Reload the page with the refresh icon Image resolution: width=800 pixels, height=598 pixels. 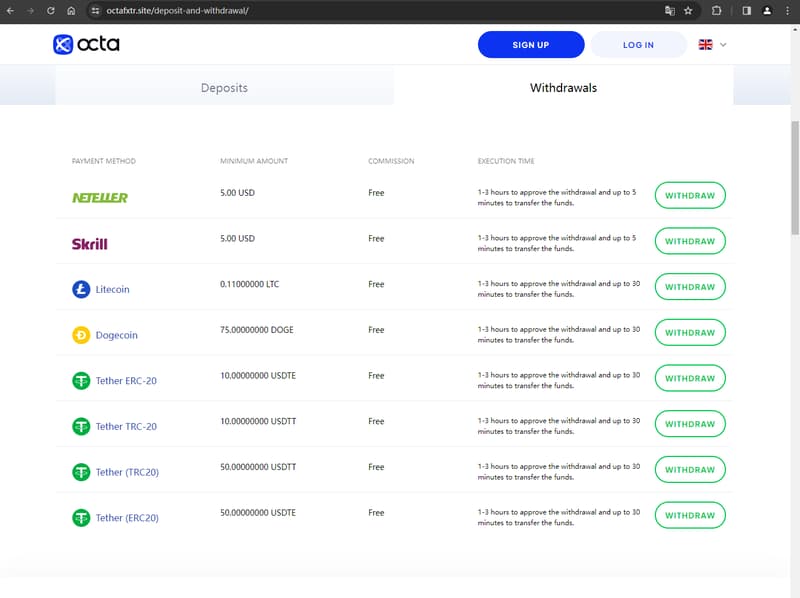[51, 11]
